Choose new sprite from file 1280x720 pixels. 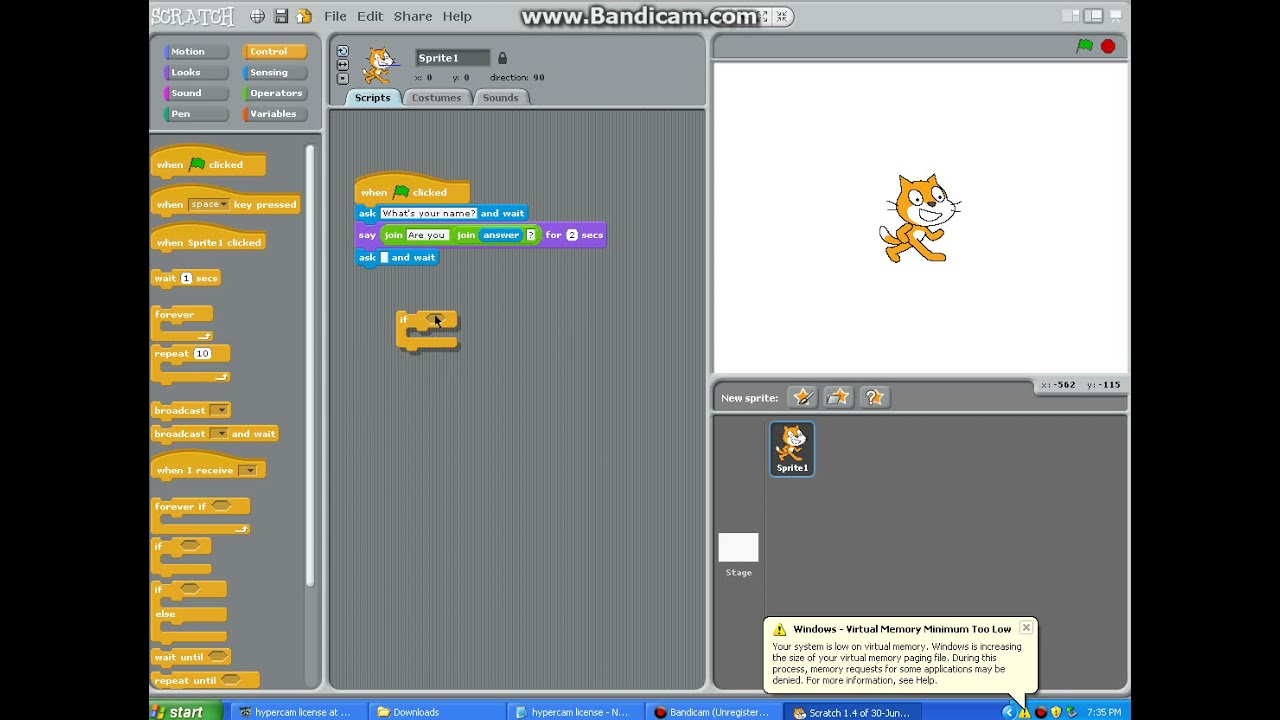click(838, 397)
